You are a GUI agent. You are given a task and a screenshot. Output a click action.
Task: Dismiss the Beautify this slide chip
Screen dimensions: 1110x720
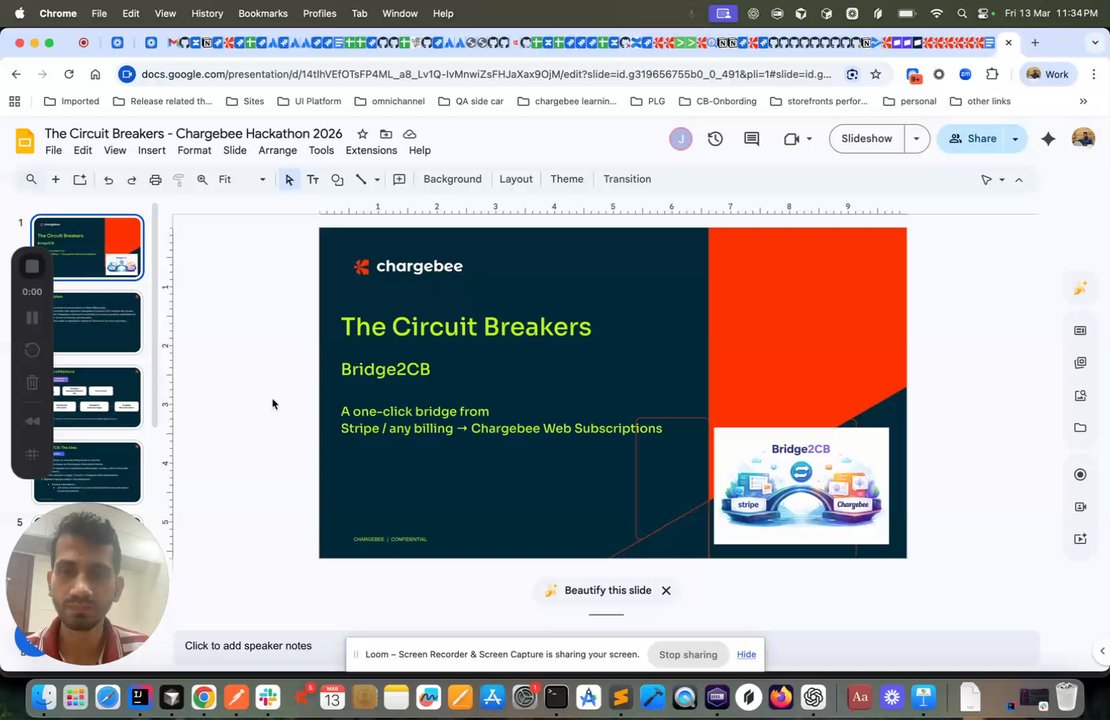[x=666, y=590]
